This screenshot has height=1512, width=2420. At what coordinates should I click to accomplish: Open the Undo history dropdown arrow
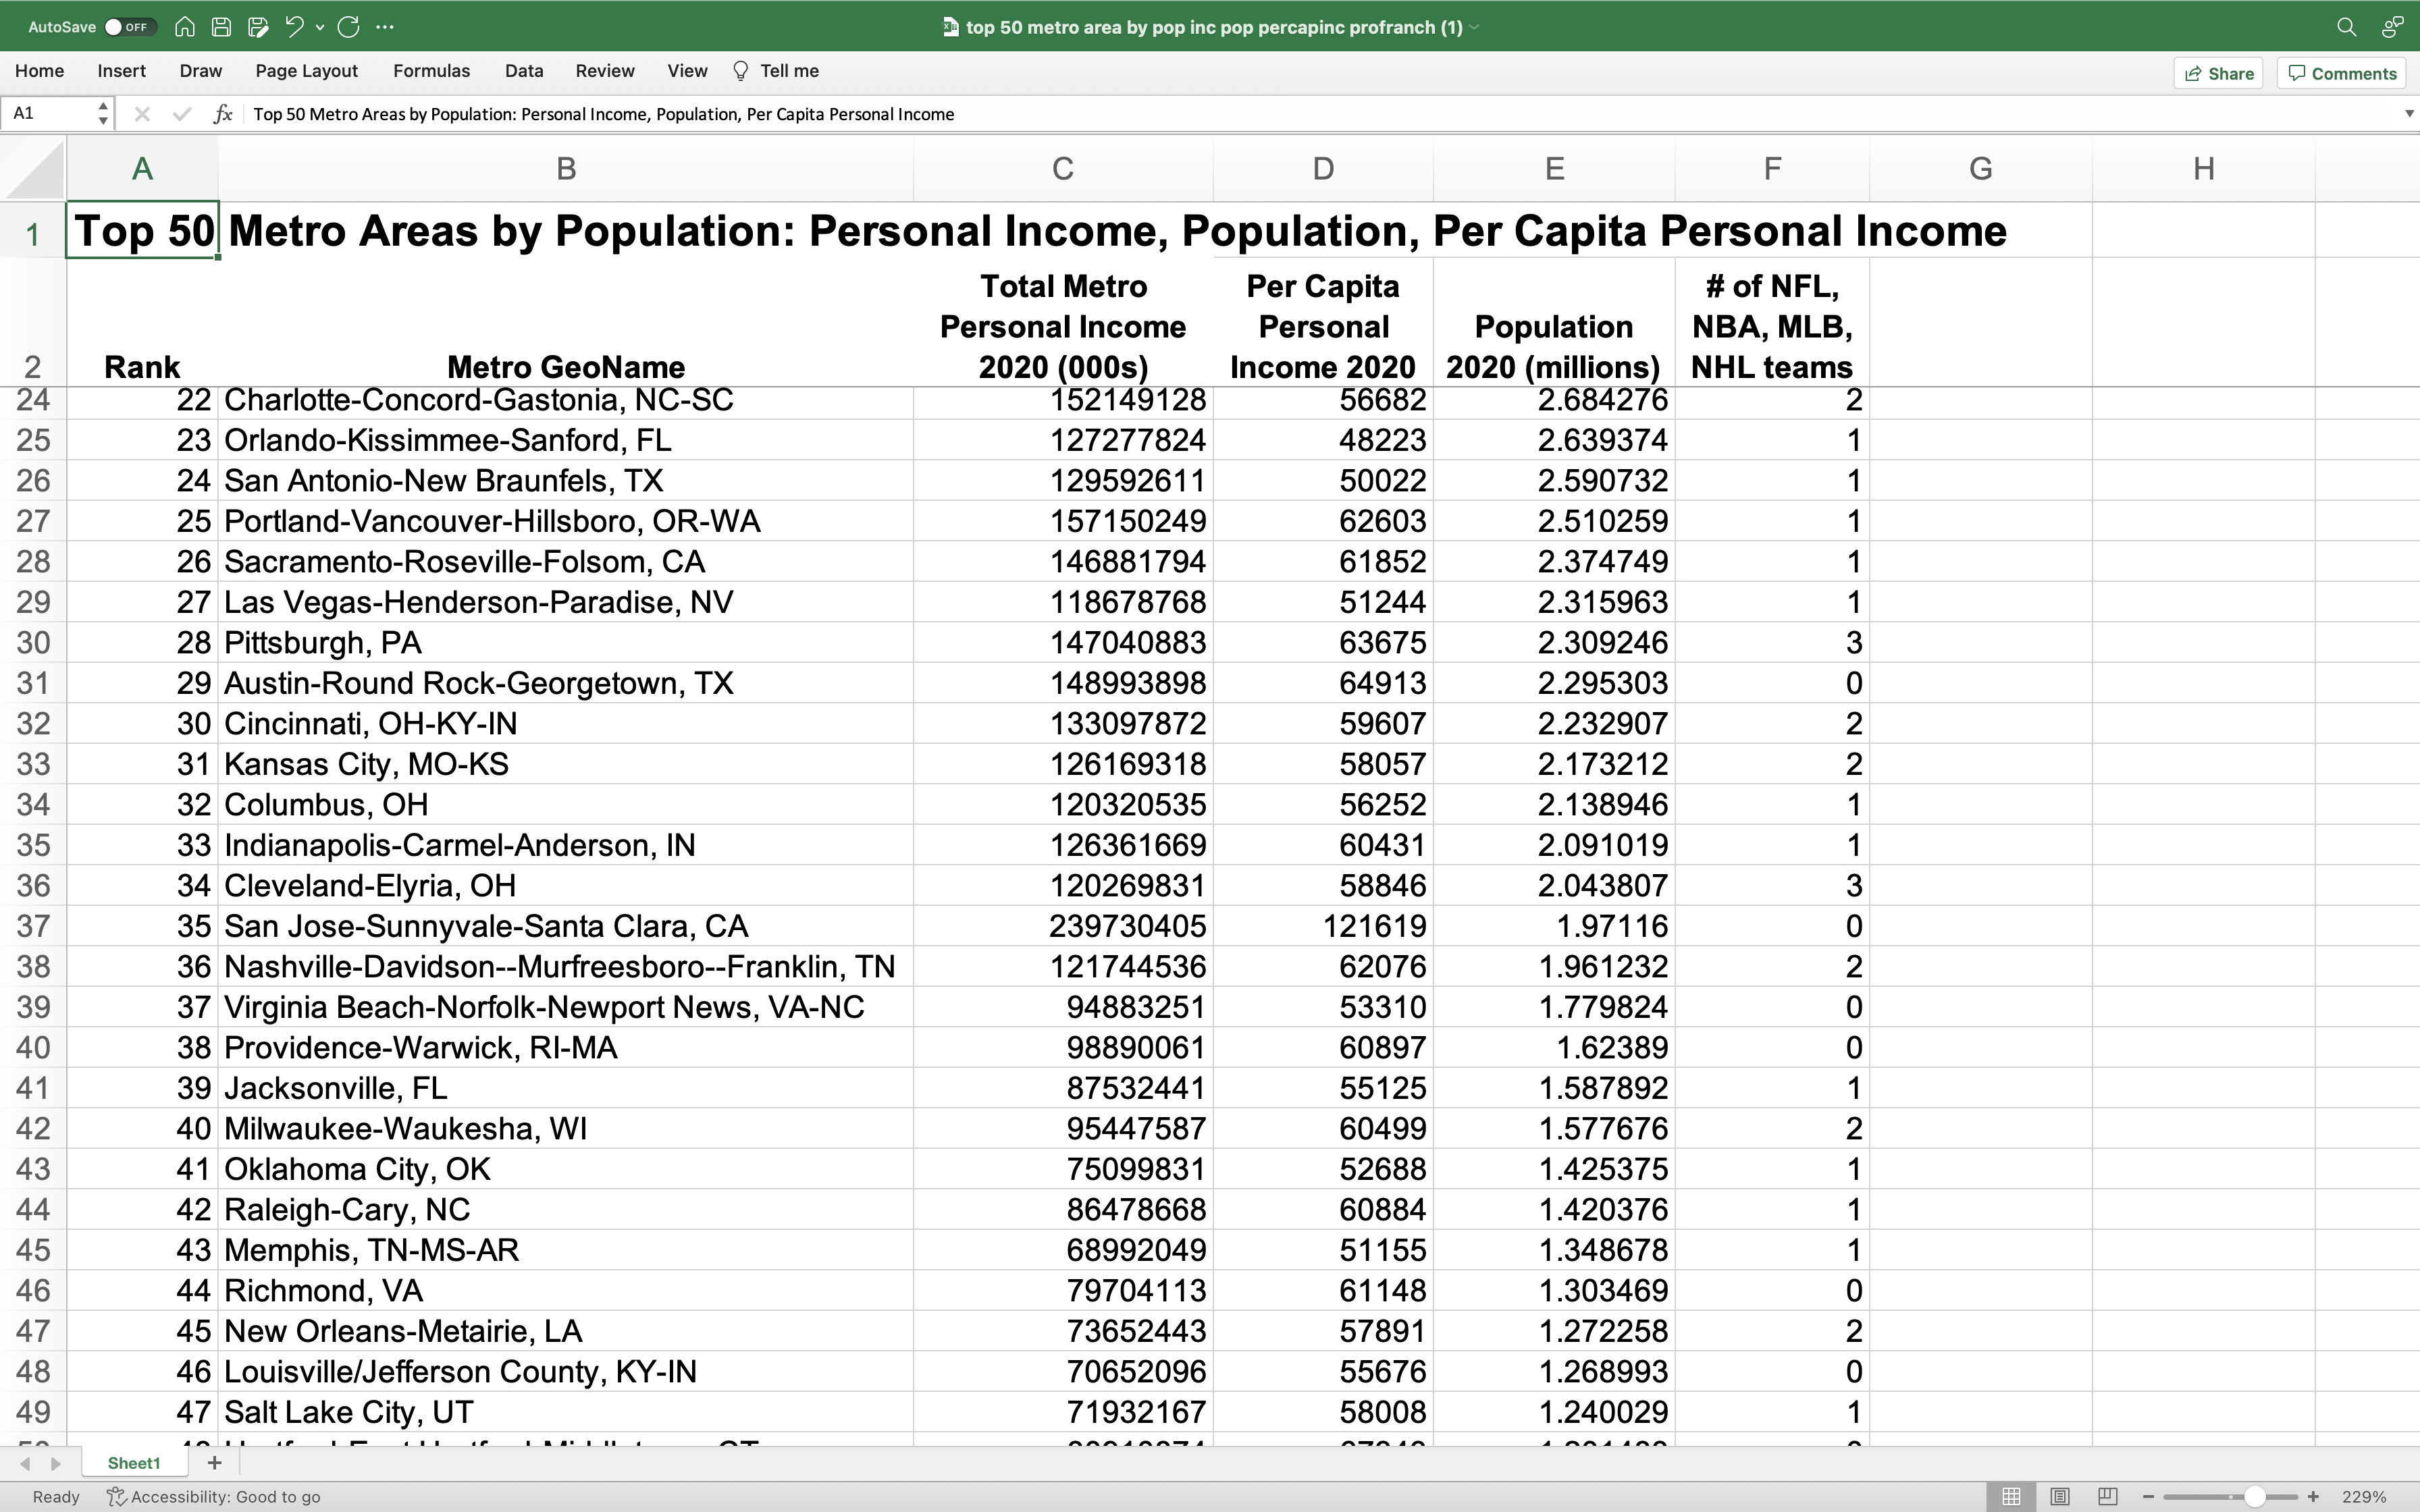(x=320, y=27)
